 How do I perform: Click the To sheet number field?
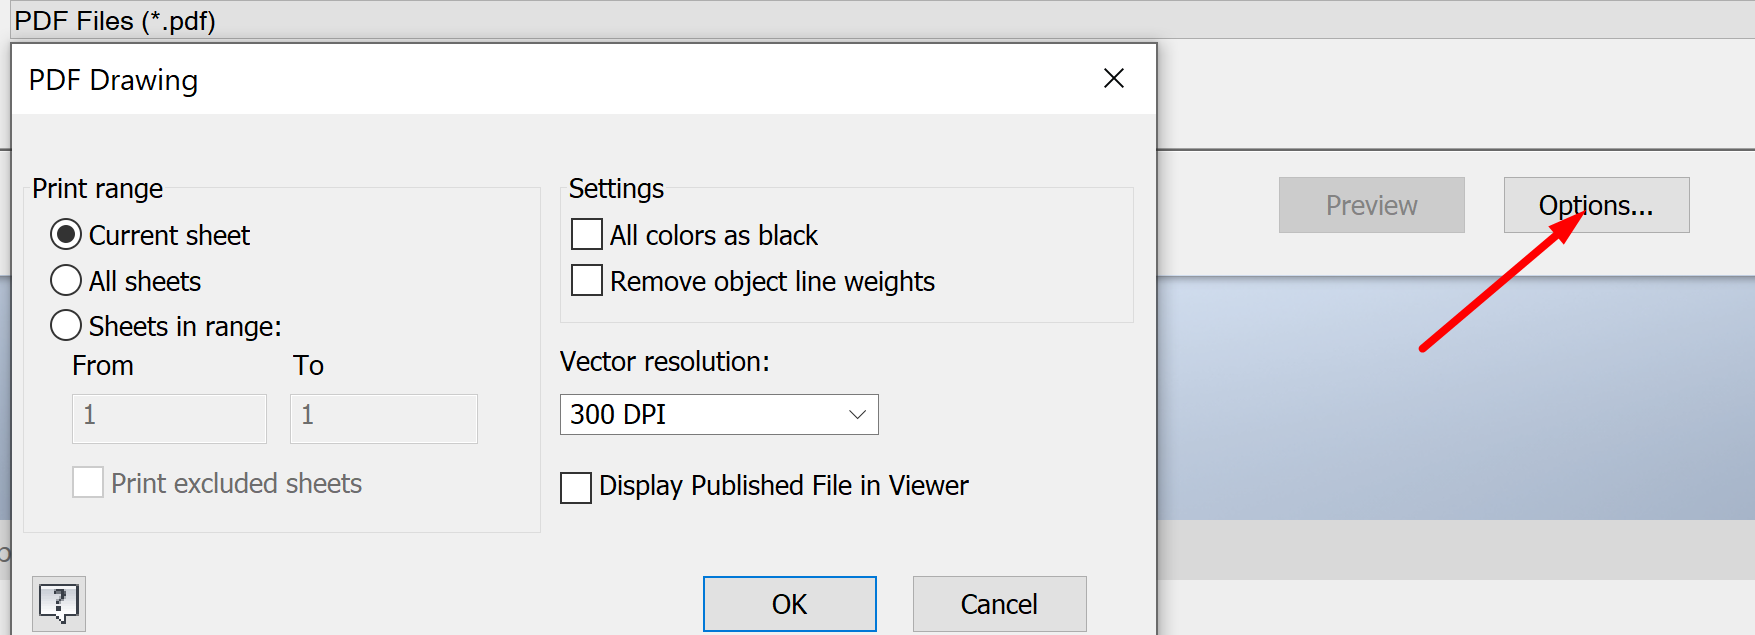point(383,418)
